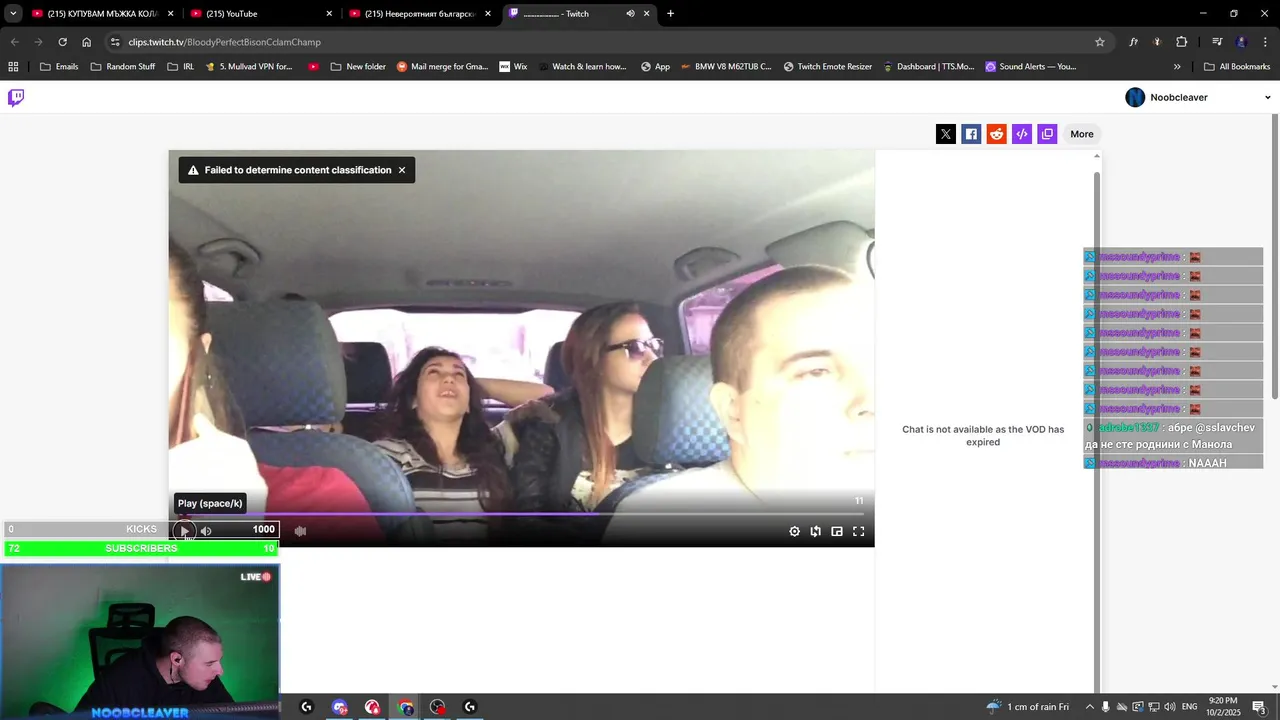
Task: Copy clip link icon
Action: (1047, 134)
